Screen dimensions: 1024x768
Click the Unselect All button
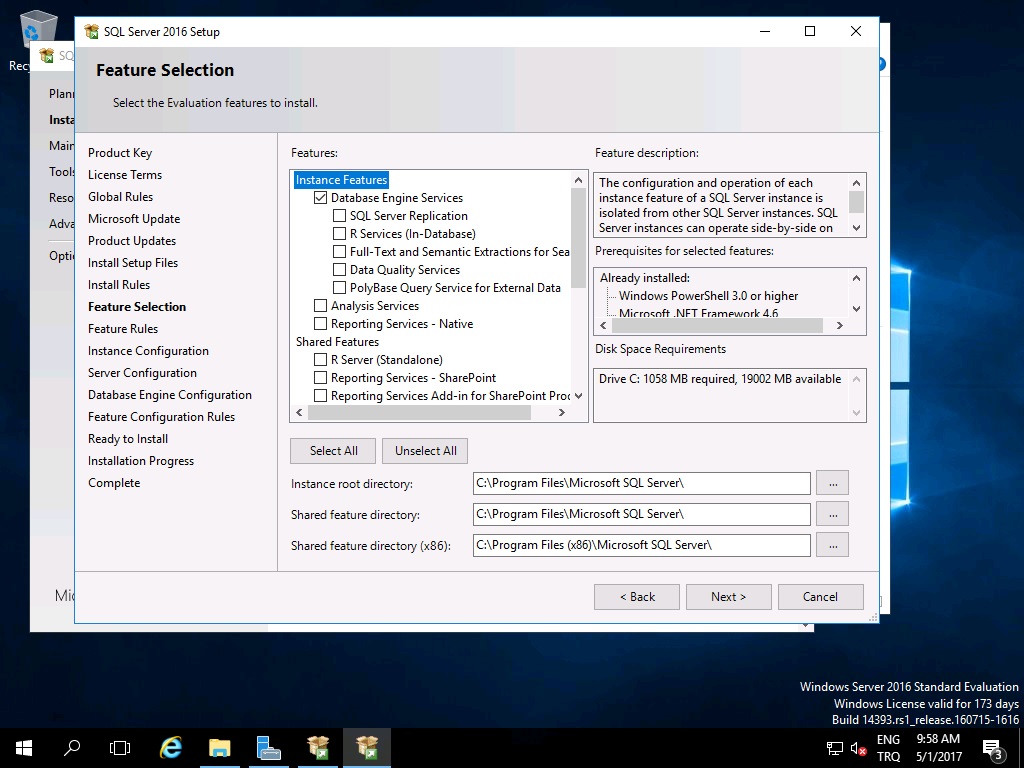coord(425,451)
